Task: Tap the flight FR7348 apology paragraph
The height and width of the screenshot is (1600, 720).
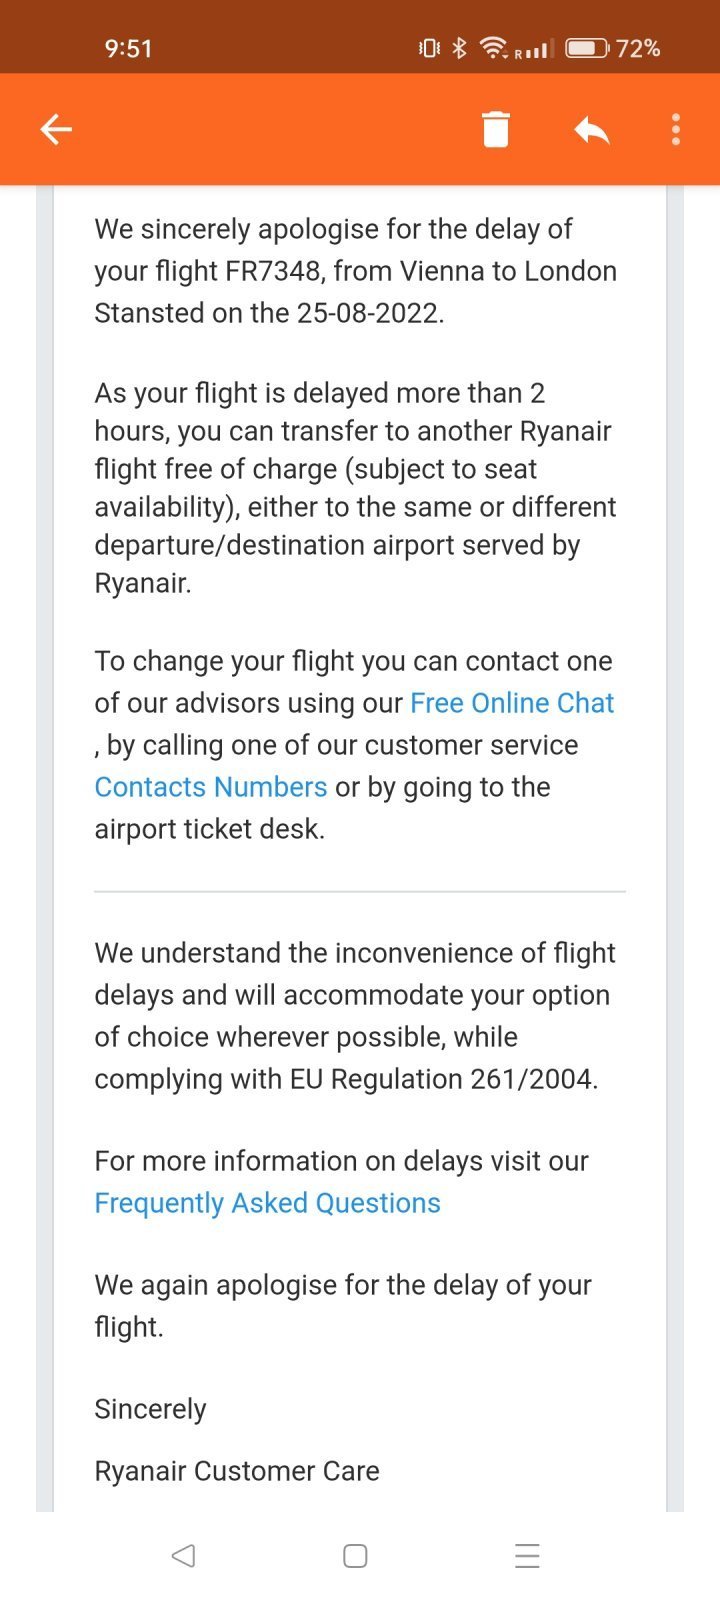Action: (x=355, y=271)
